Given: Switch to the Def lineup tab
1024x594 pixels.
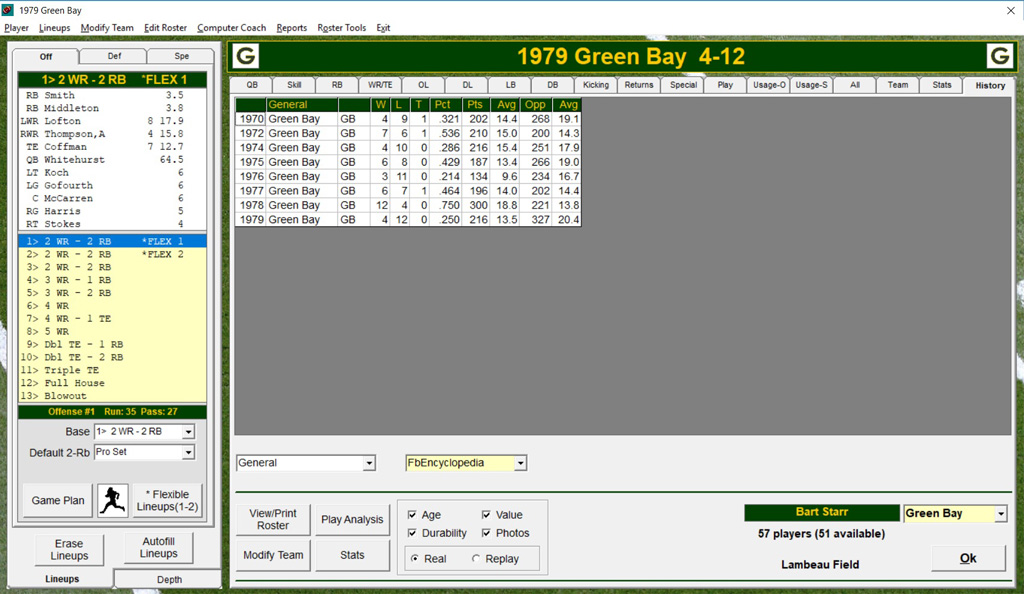Looking at the screenshot, I should pos(113,57).
